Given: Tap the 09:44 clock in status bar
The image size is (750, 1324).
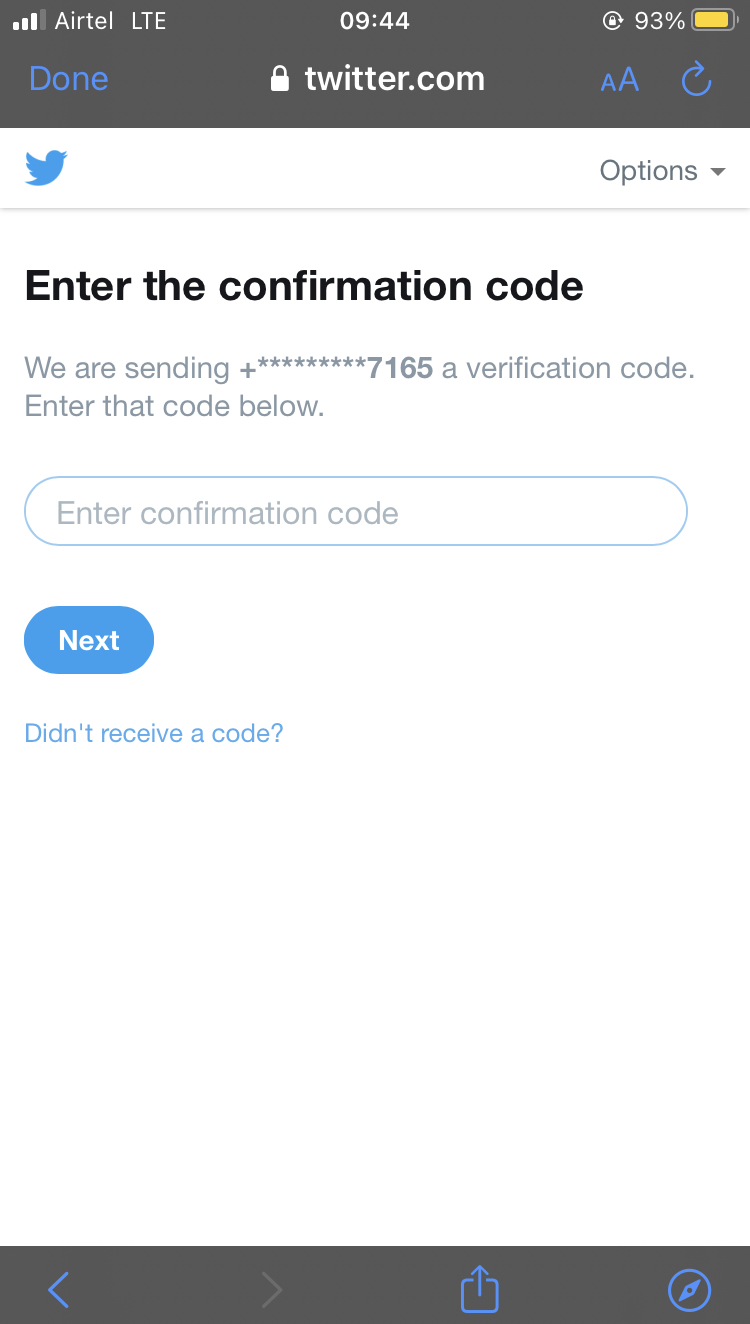Looking at the screenshot, I should pos(374,20).
